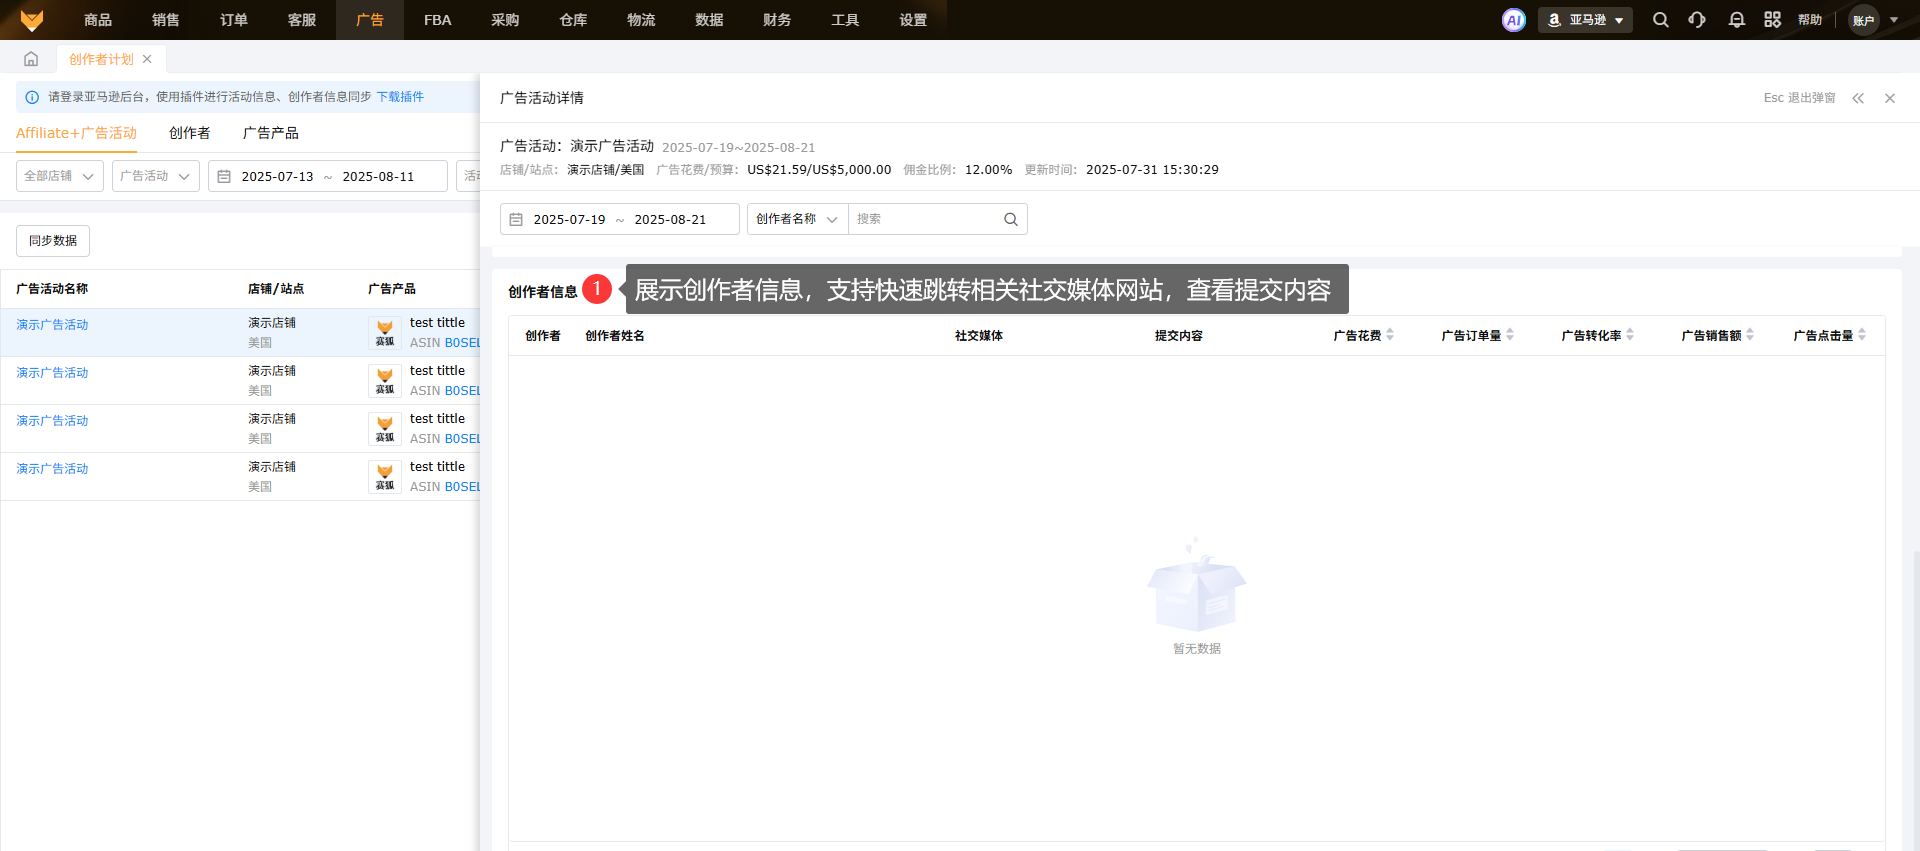Open the 订单 menu
1920x851 pixels.
click(x=234, y=20)
